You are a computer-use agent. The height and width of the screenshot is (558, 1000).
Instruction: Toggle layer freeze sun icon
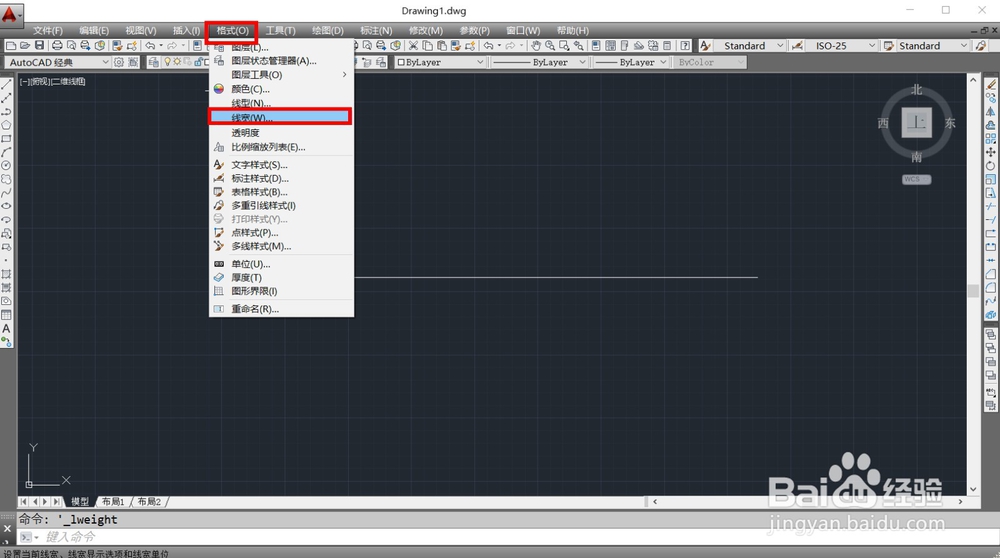point(177,62)
